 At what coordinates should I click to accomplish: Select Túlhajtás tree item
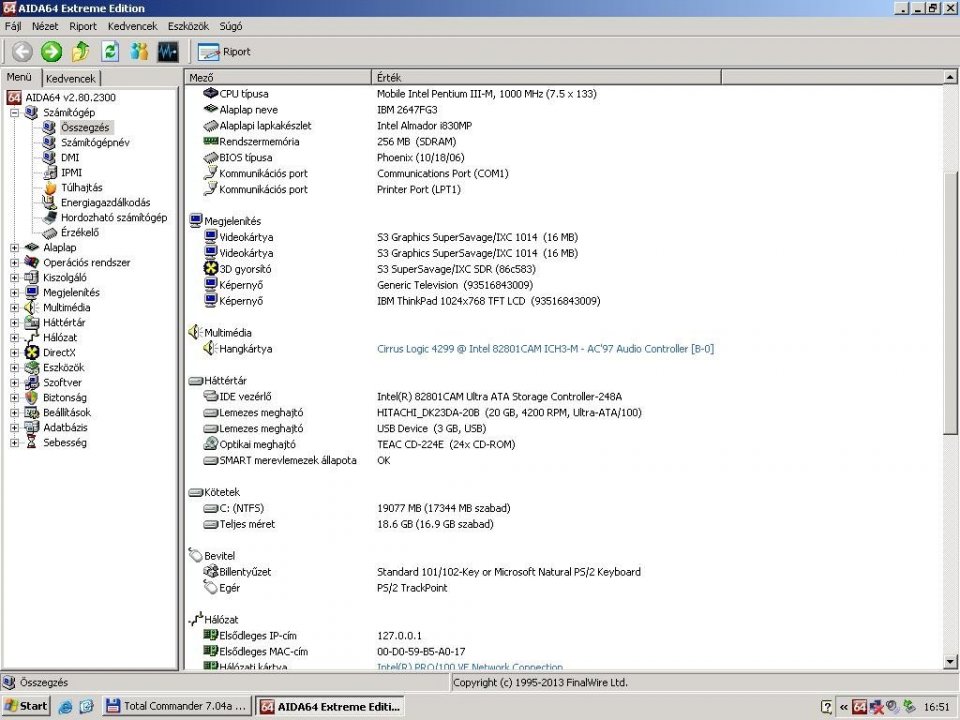point(81,187)
